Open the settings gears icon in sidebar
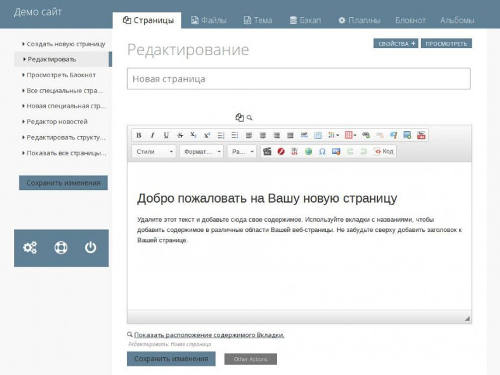 (30, 248)
